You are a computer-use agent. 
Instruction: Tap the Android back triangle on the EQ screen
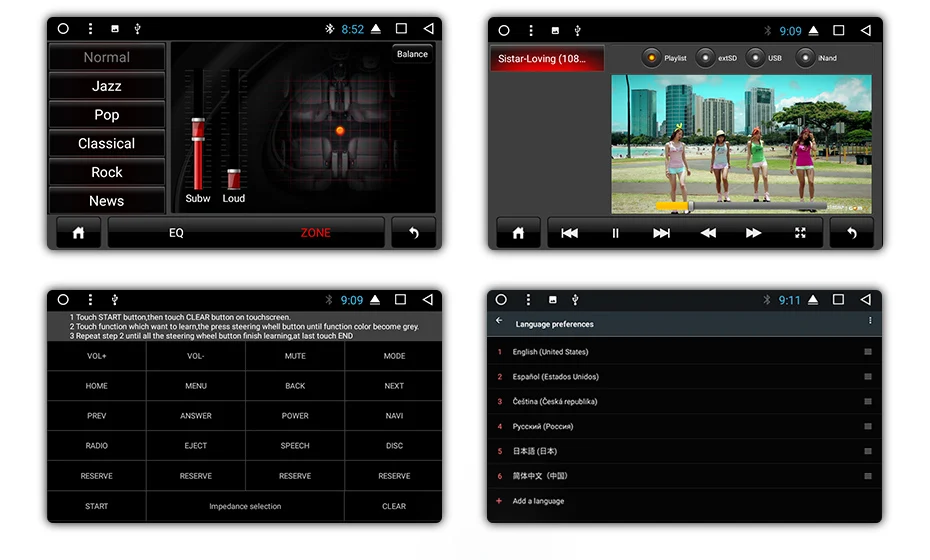(428, 28)
